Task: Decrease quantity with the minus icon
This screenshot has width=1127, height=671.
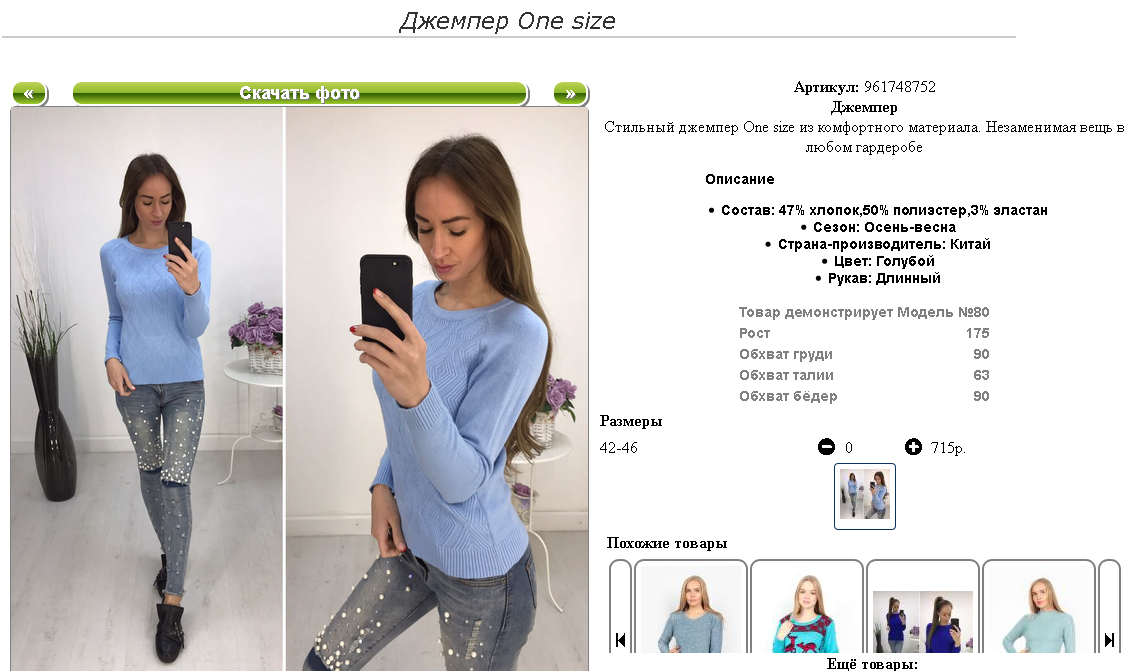Action: click(x=826, y=447)
